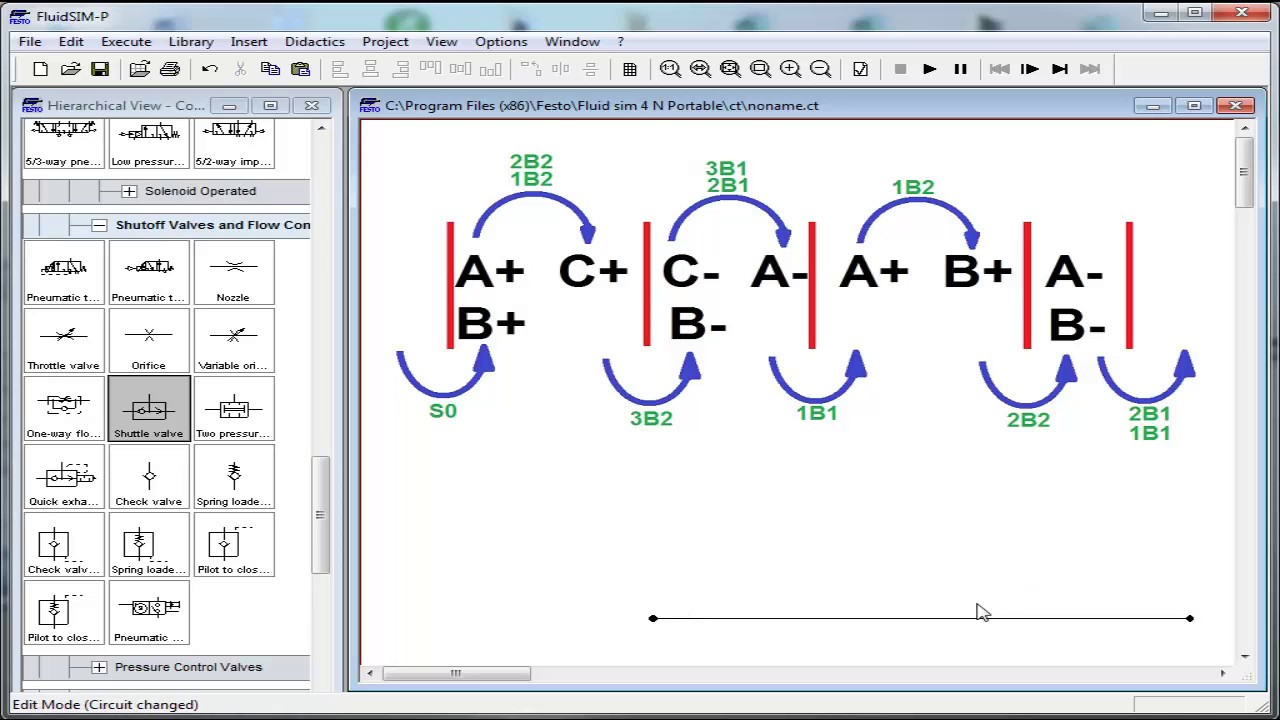Open the ? help menu
This screenshot has height=720, width=1280.
click(620, 41)
